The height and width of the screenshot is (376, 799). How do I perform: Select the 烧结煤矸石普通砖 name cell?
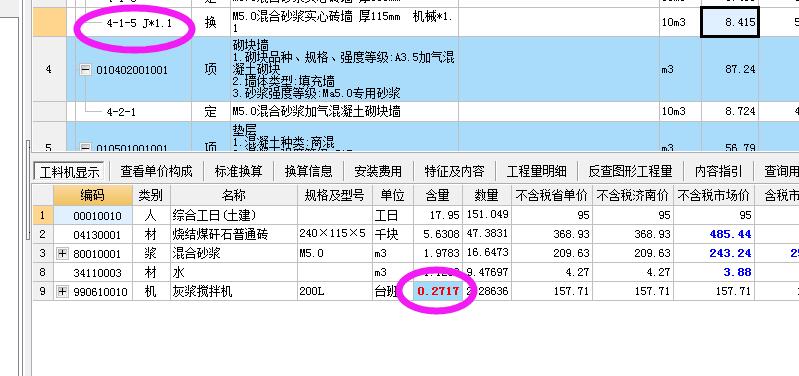pos(234,234)
